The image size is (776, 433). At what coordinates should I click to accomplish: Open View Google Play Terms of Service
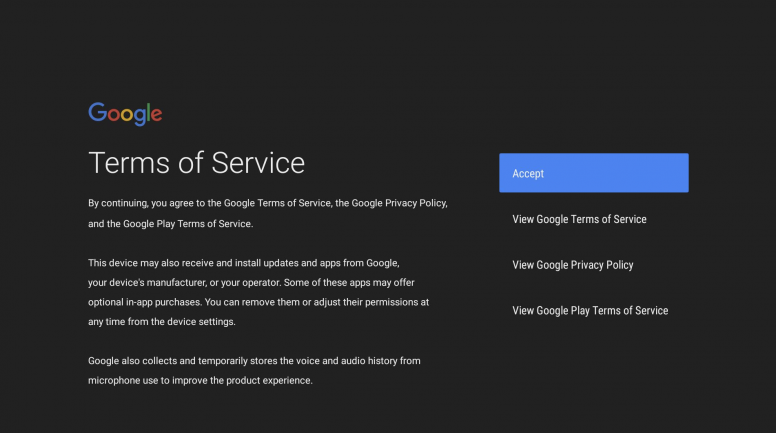point(590,310)
